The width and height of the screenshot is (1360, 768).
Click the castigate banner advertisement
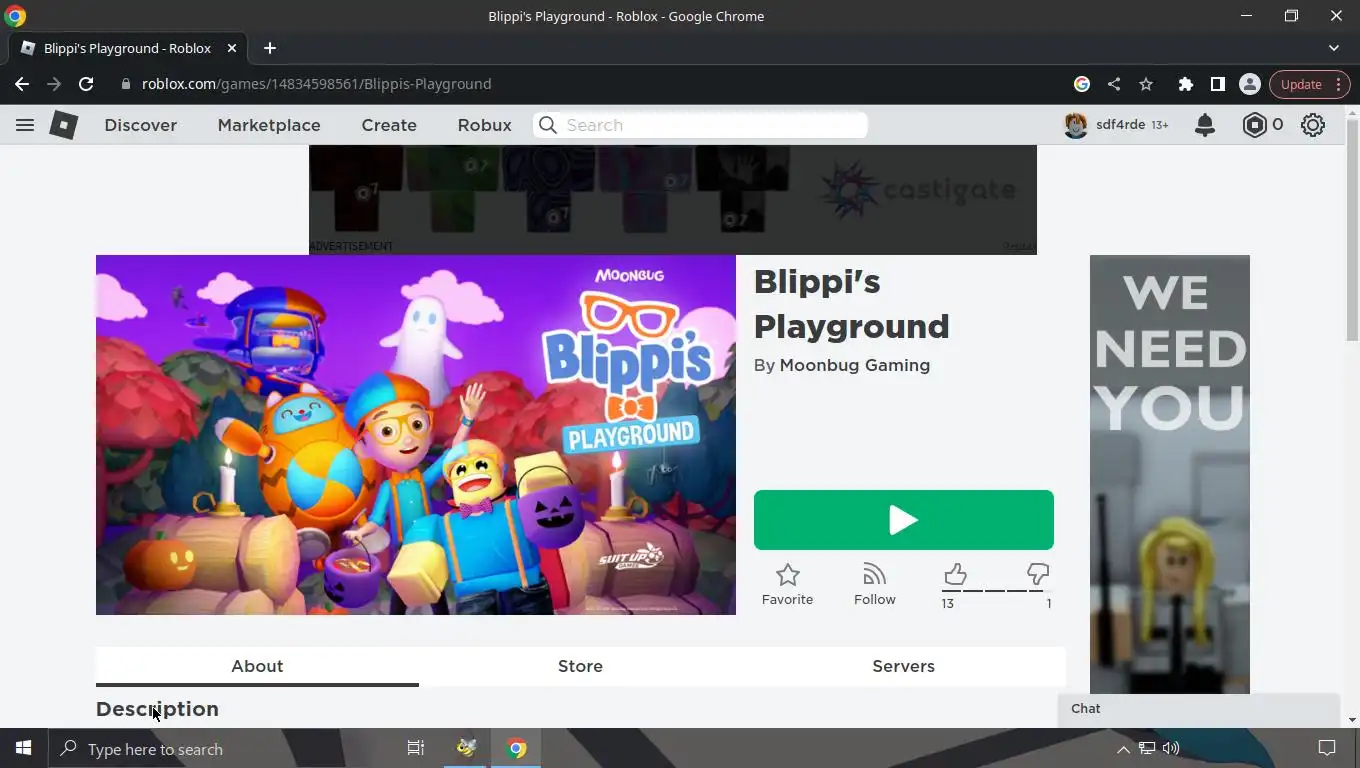673,199
